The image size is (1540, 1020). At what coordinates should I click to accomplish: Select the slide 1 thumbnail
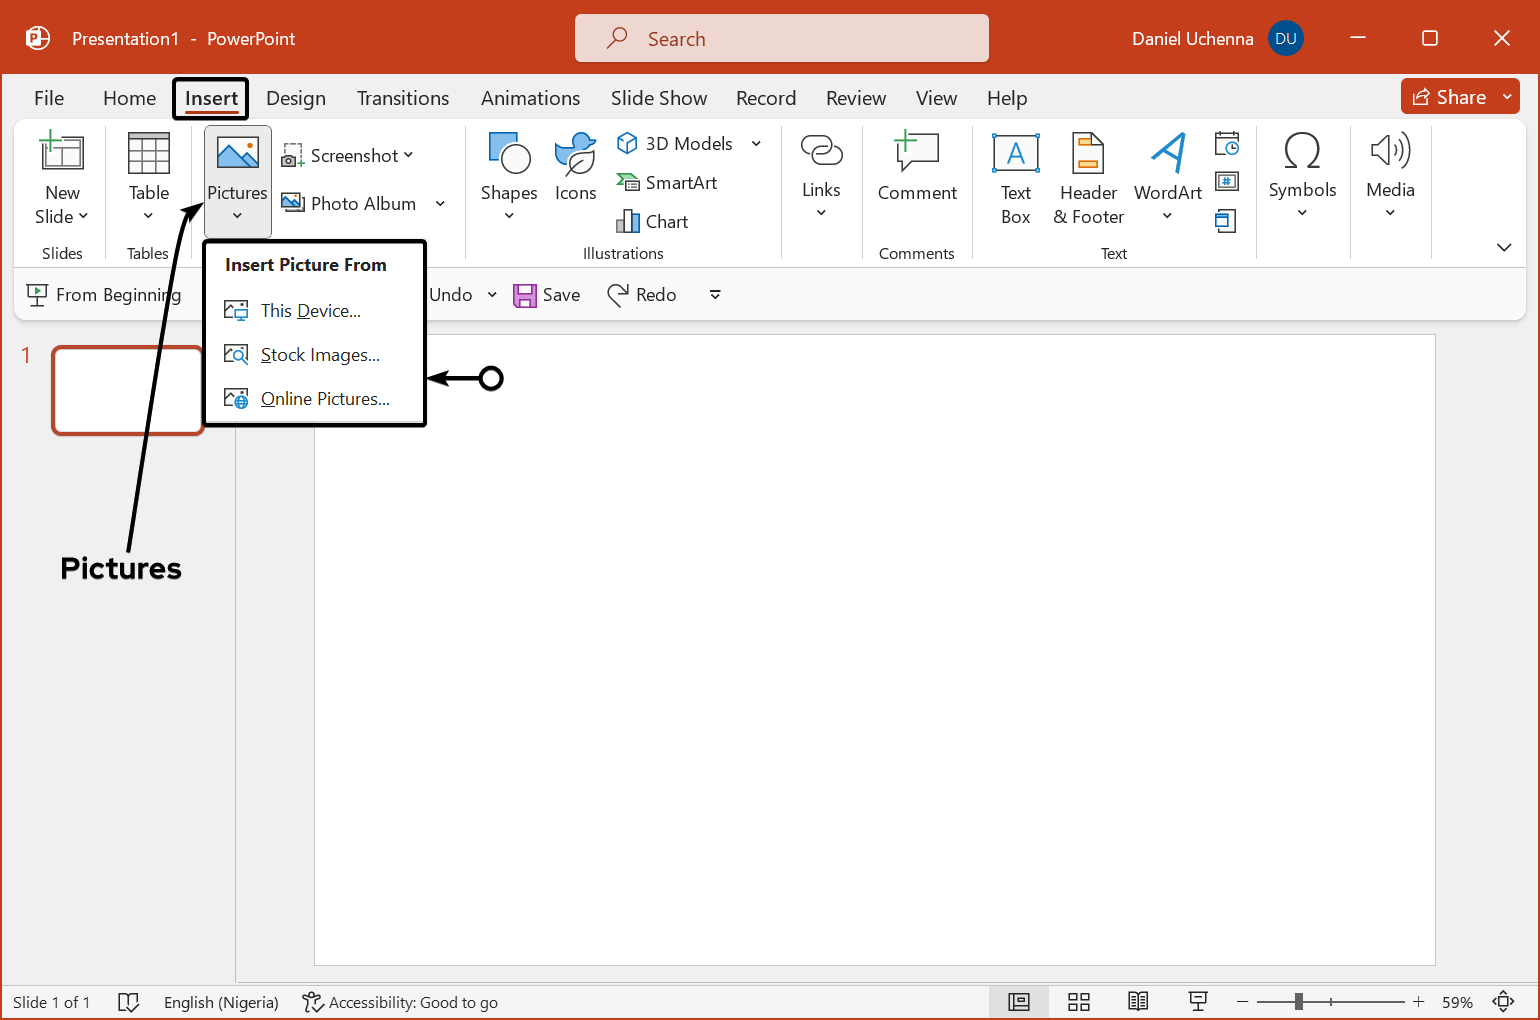pos(128,390)
